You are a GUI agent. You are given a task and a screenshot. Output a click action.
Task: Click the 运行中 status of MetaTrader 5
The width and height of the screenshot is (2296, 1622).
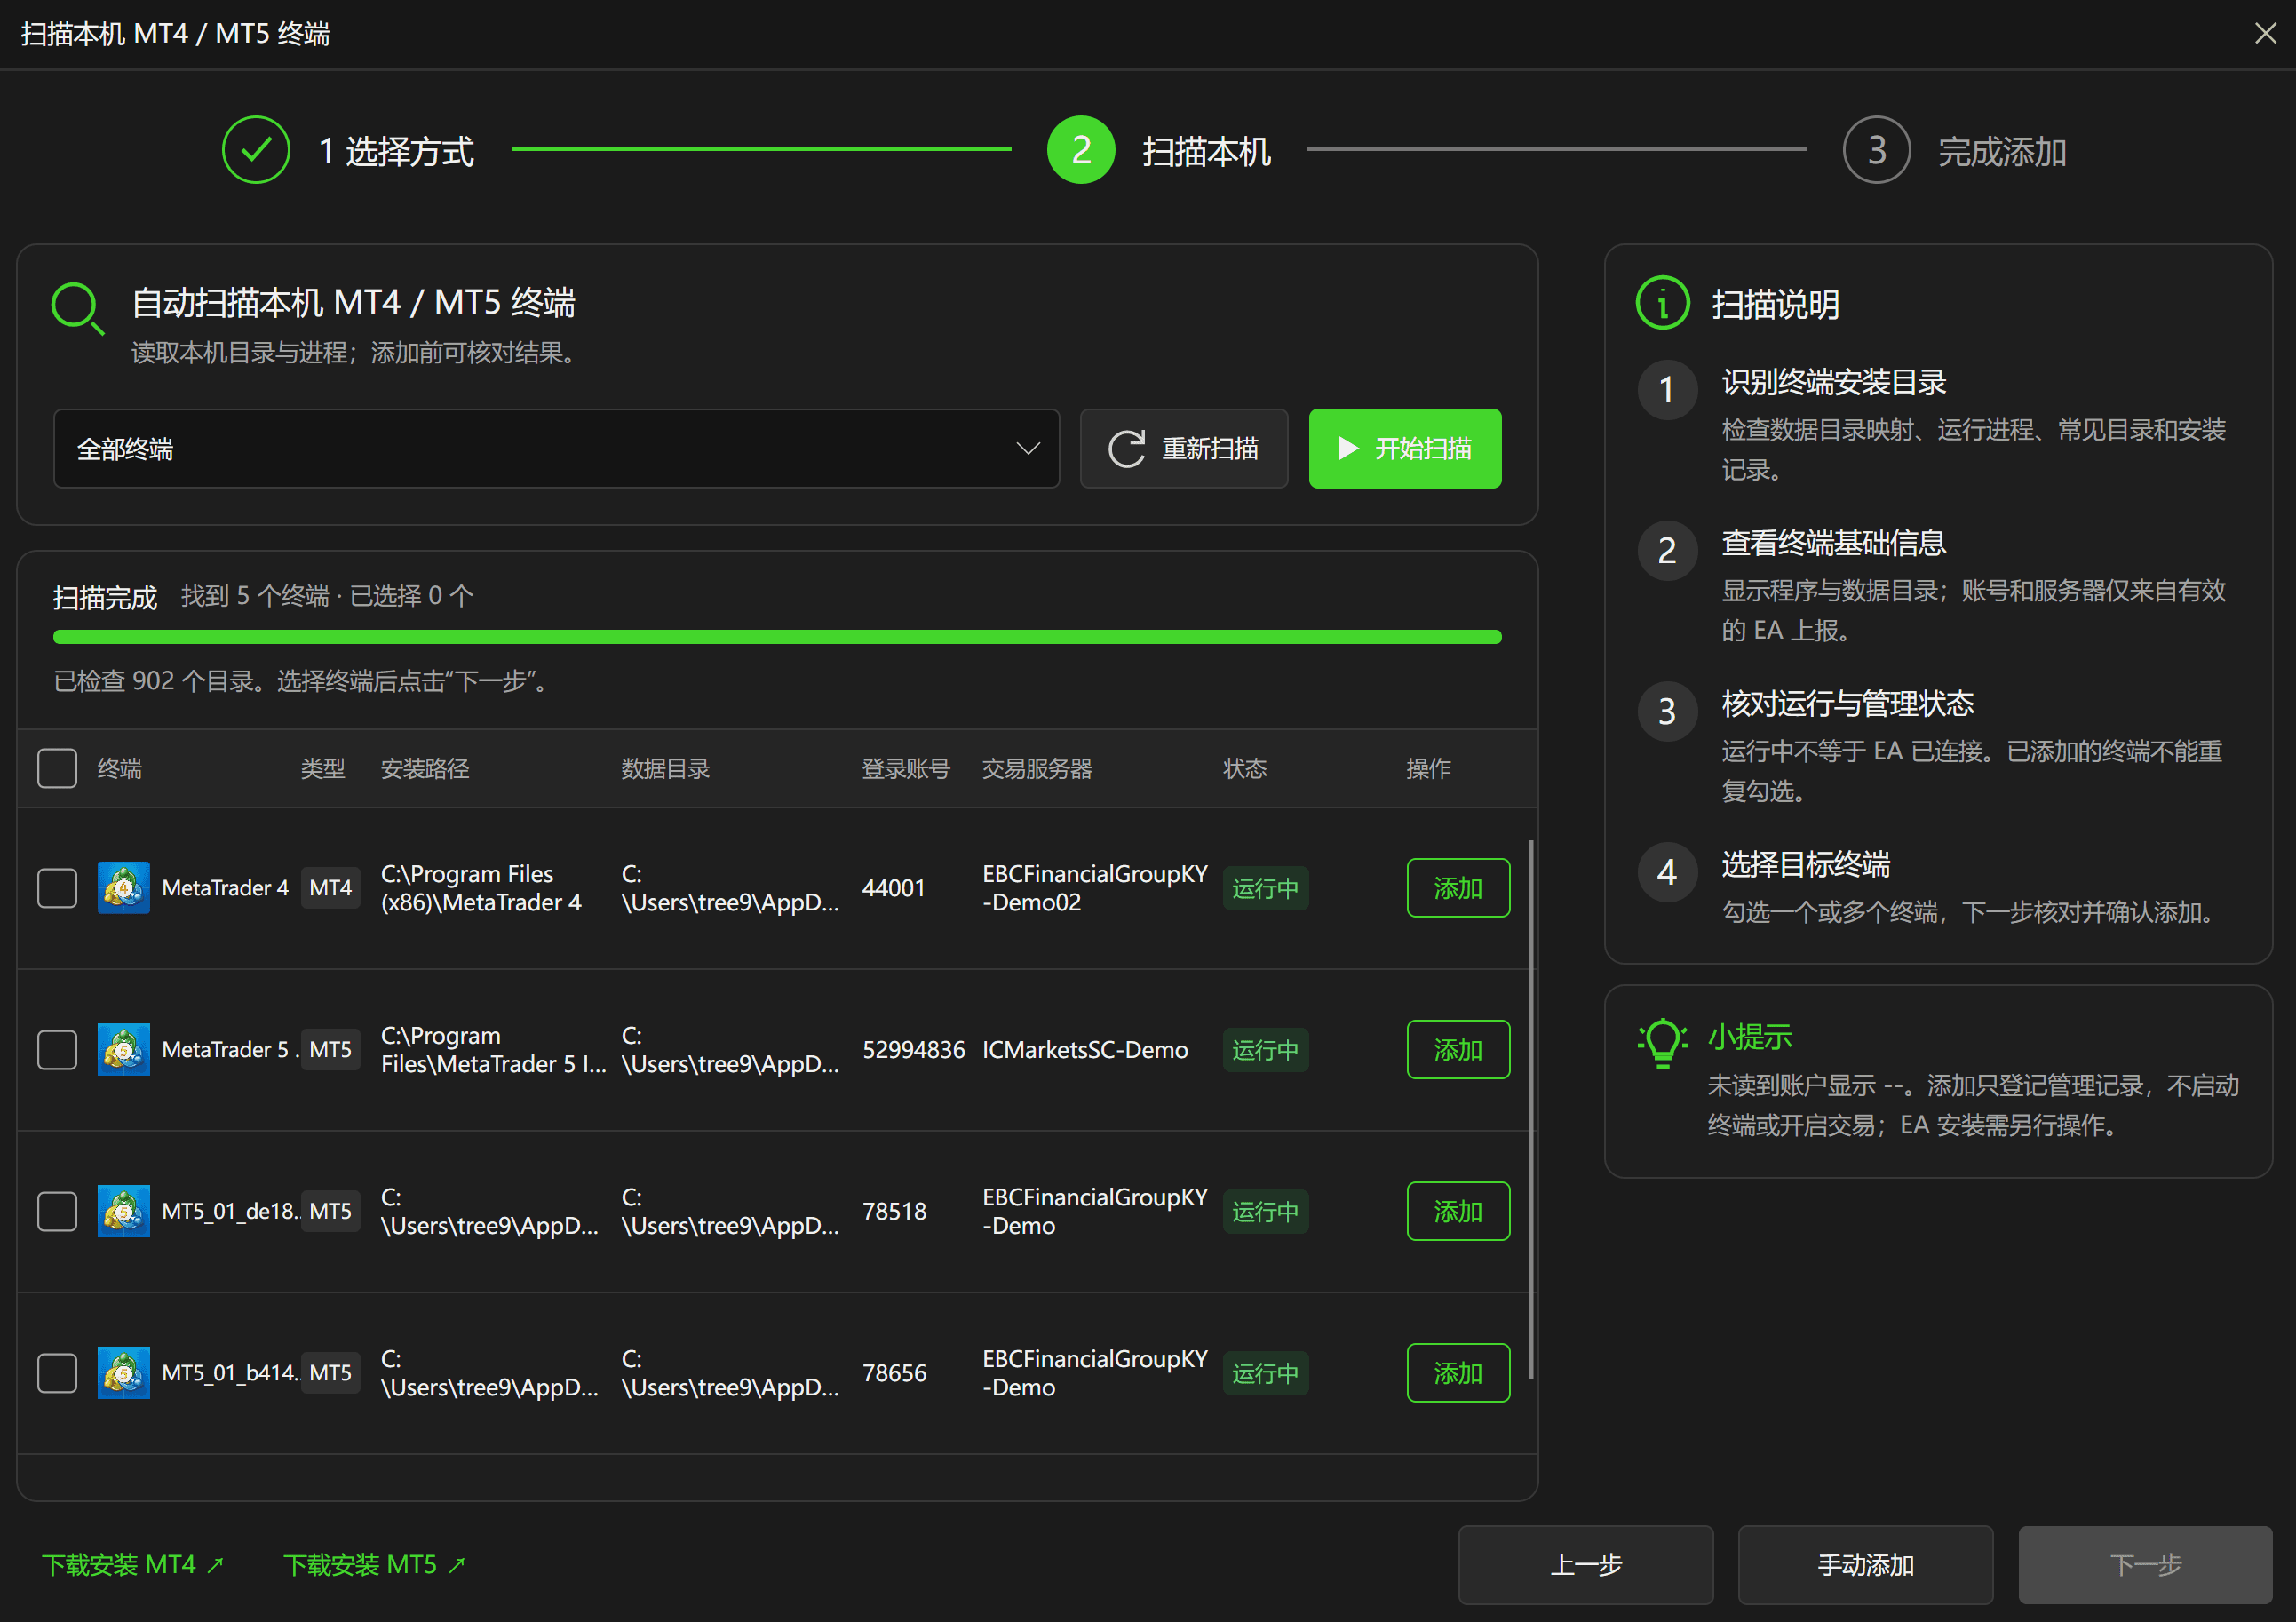(x=1265, y=1050)
